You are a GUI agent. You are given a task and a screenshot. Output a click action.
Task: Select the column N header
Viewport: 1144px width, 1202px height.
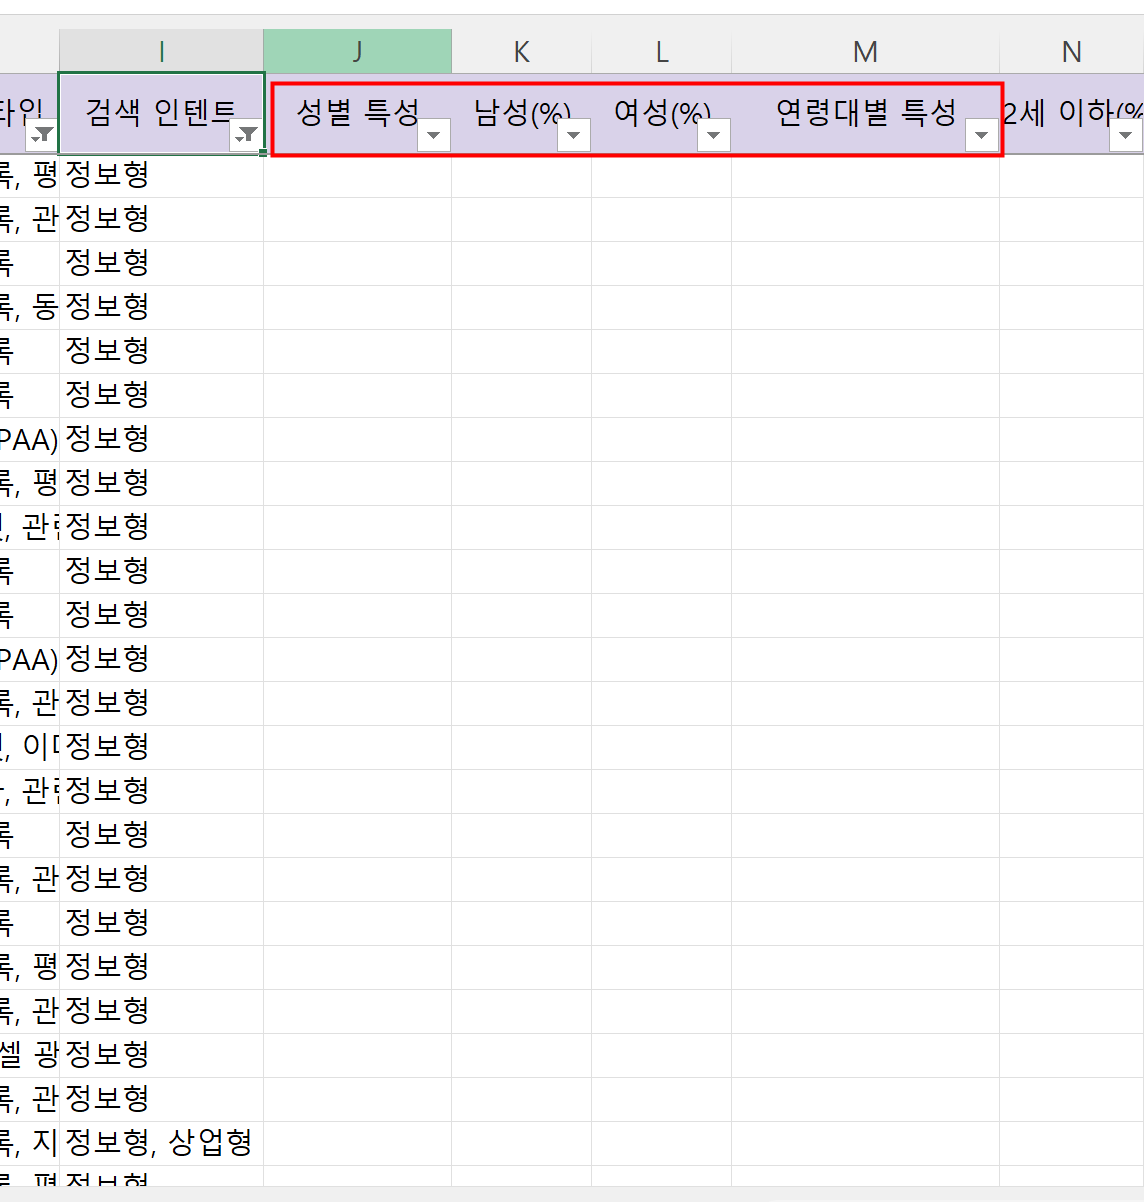click(x=1071, y=52)
